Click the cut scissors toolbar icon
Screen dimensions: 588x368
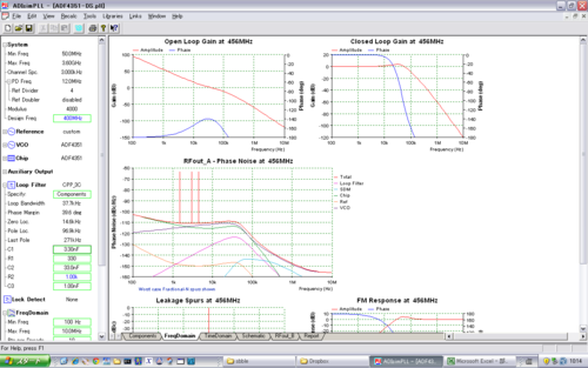tap(44, 28)
